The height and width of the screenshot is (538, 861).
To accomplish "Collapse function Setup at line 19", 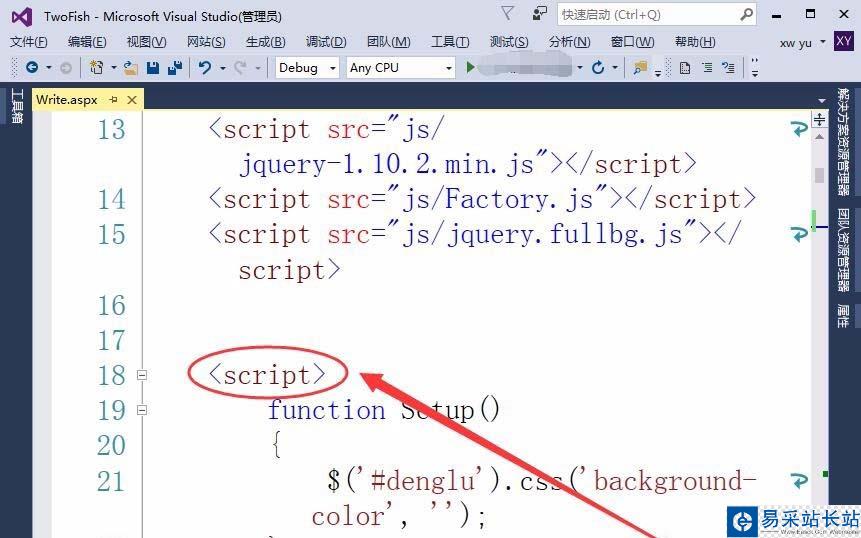I will (142, 410).
